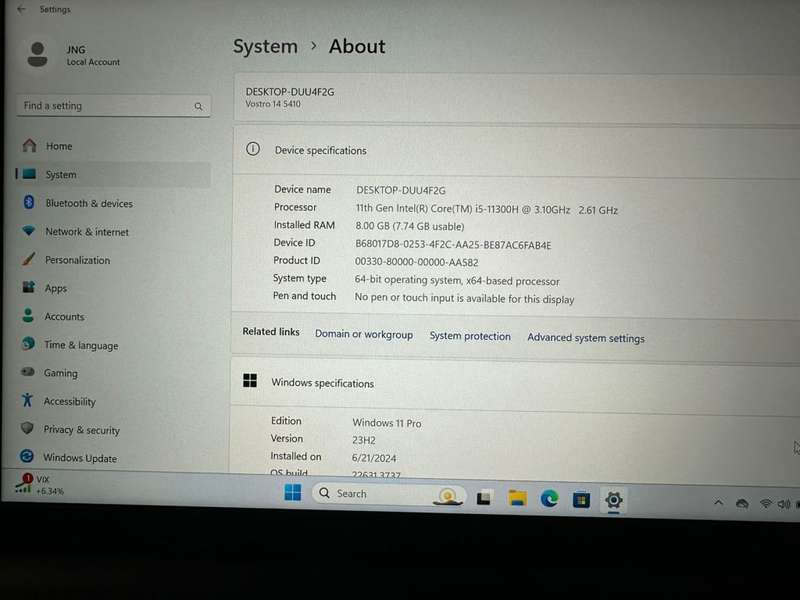Go back with the Settings back arrow
The width and height of the screenshot is (800, 600).
point(21,9)
